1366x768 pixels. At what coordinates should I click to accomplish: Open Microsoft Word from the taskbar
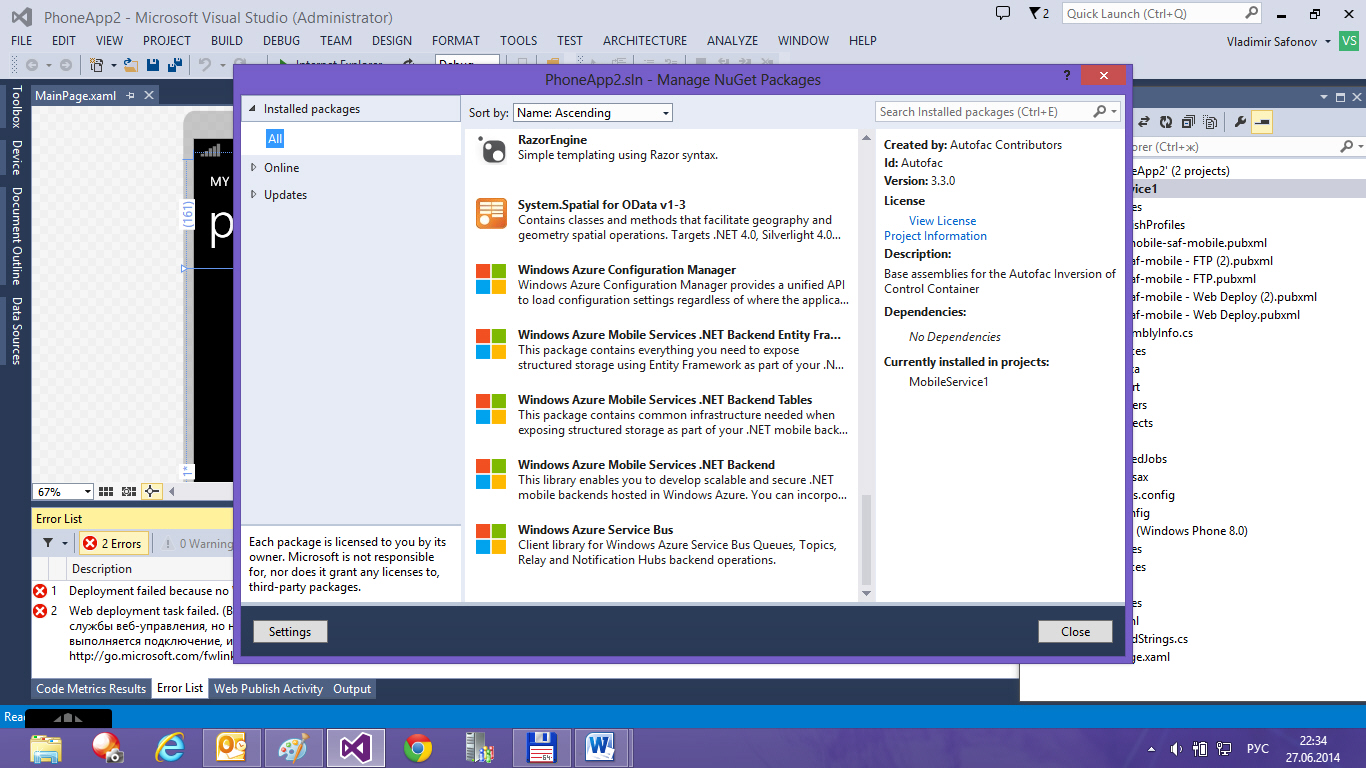point(602,747)
